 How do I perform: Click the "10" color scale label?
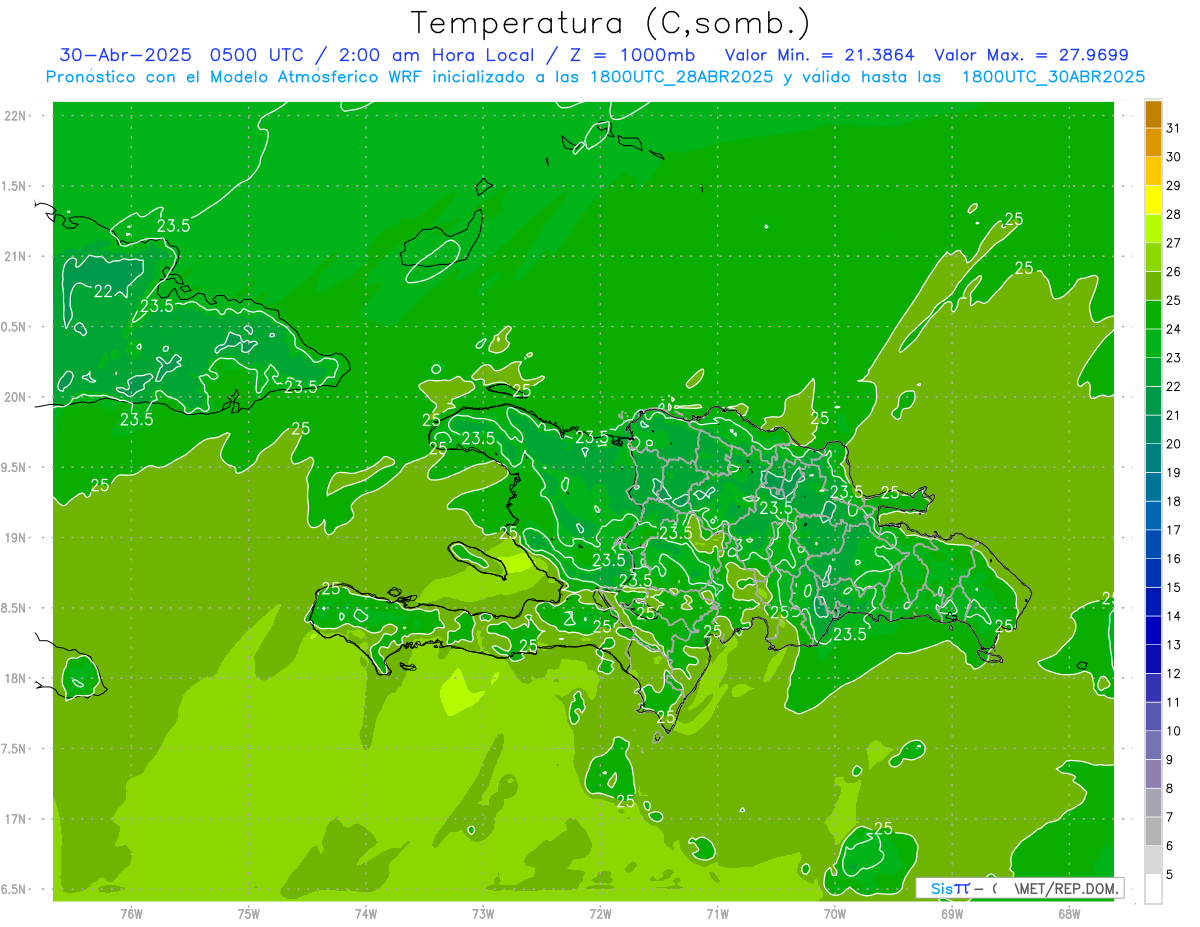pos(1174,731)
